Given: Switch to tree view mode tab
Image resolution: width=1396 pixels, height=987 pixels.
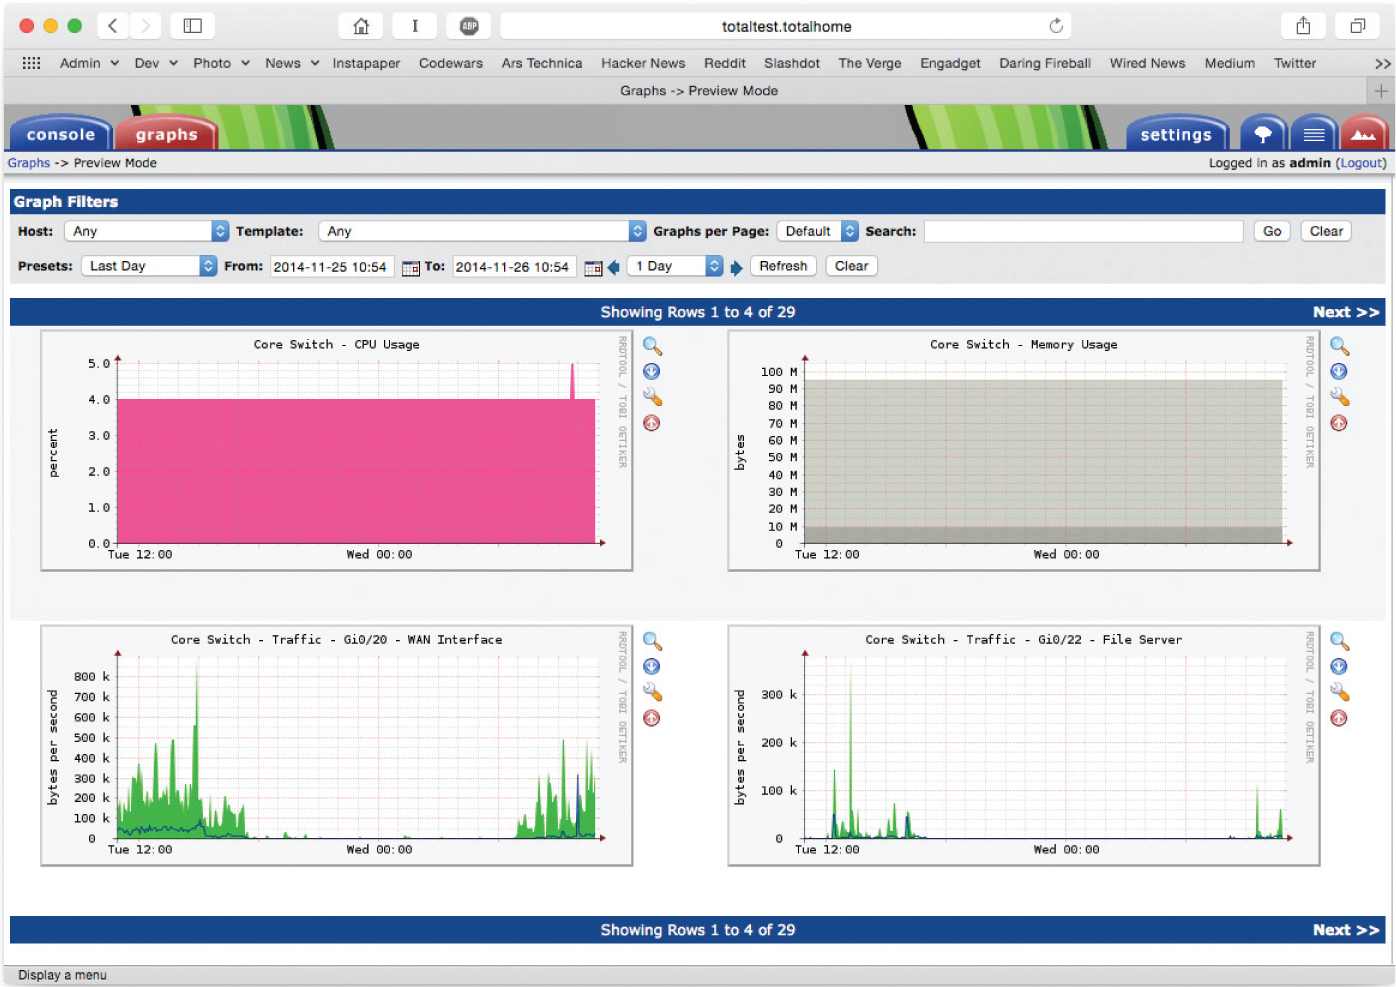Looking at the screenshot, I should click(x=1263, y=134).
